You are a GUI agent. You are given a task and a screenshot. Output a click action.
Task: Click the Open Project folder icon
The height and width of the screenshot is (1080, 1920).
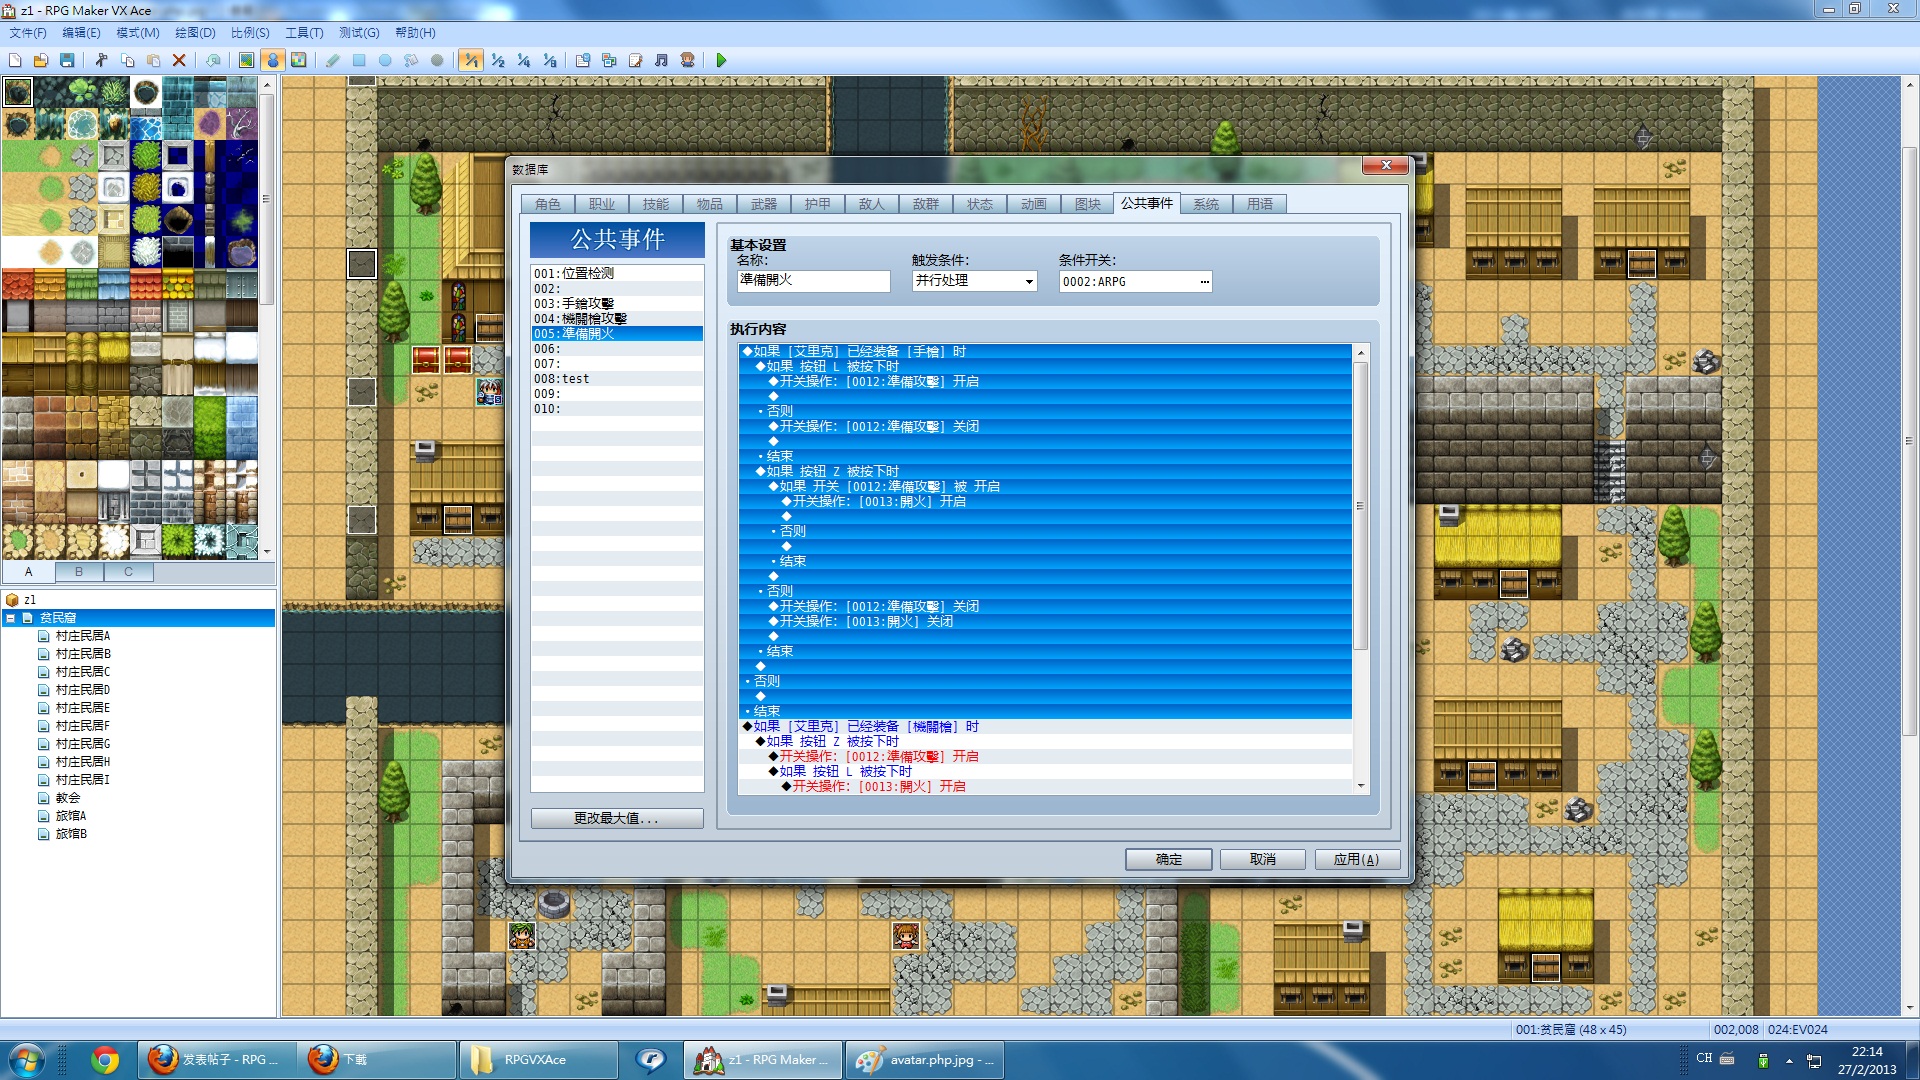pyautogui.click(x=41, y=60)
